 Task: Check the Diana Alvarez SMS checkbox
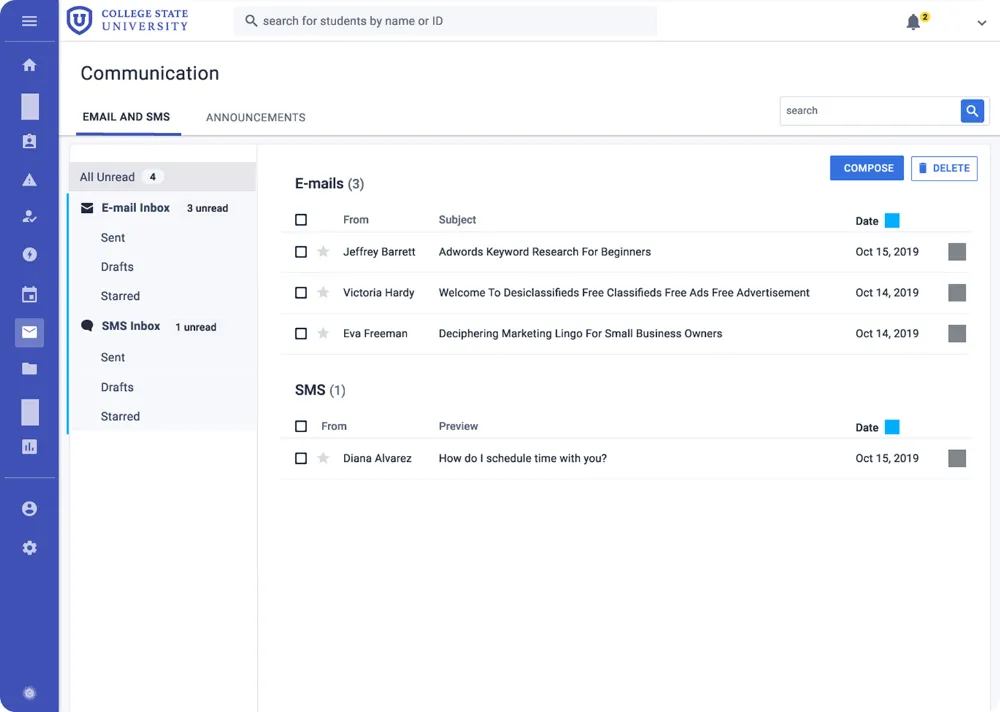tap(301, 458)
